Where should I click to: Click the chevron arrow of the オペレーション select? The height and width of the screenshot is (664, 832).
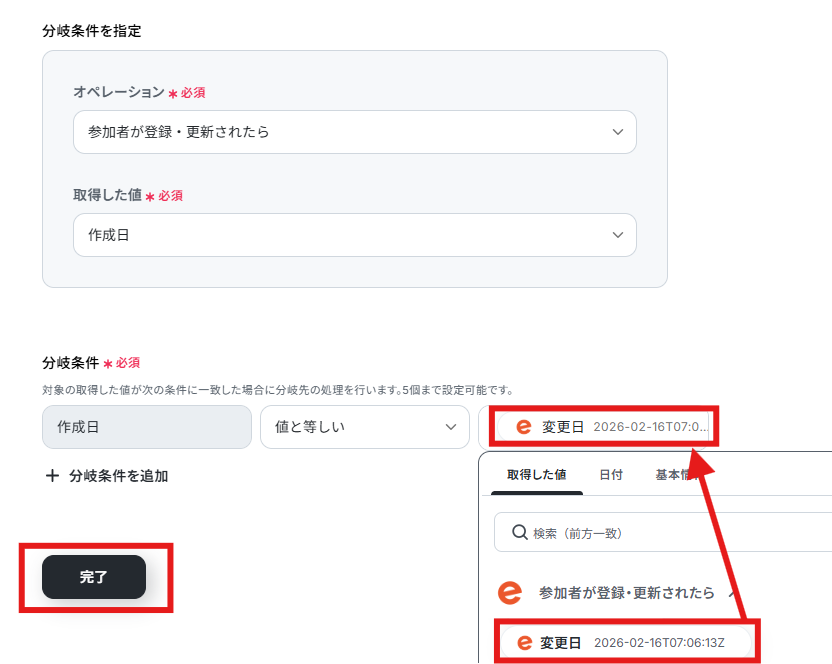click(x=618, y=132)
